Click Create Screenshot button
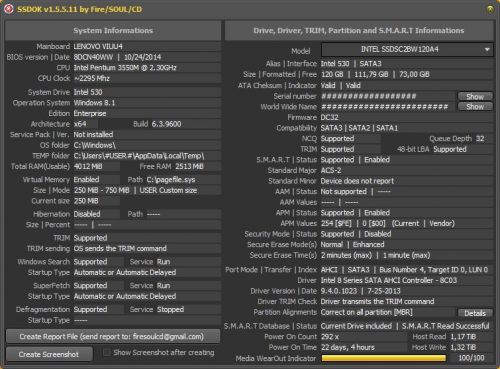The height and width of the screenshot is (369, 500). (x=49, y=354)
